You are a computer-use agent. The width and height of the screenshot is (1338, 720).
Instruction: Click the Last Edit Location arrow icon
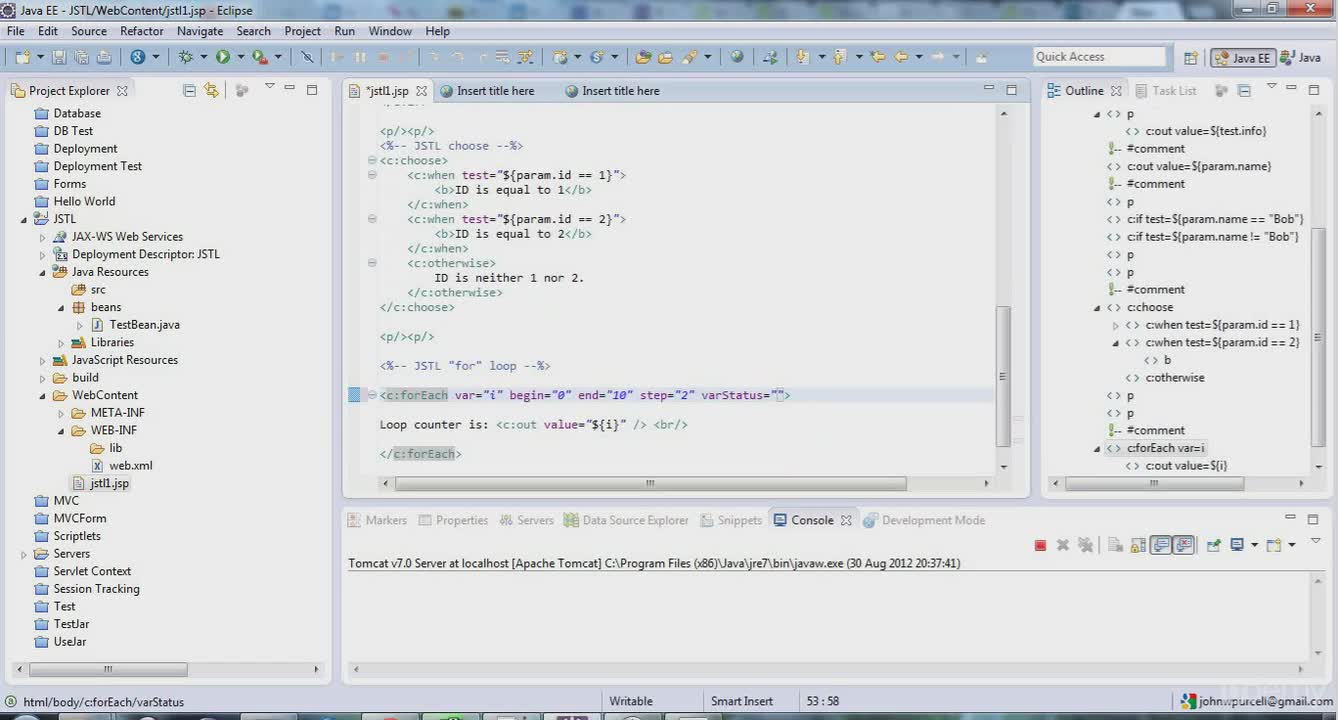(878, 57)
